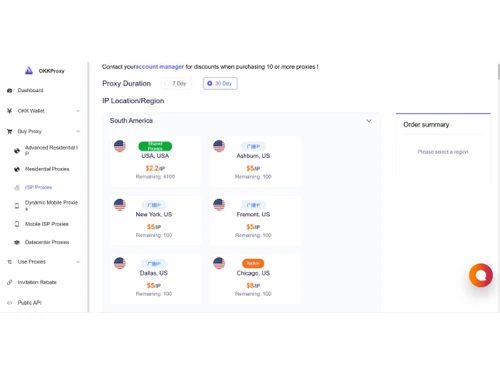Click the US flag on Ashburn card
The image size is (500, 375).
(x=219, y=146)
